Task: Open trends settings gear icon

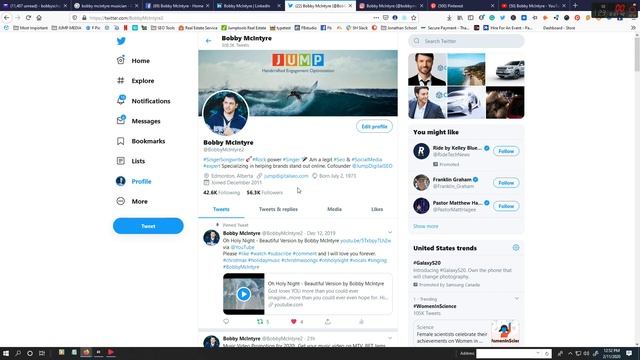Action: 516,248
